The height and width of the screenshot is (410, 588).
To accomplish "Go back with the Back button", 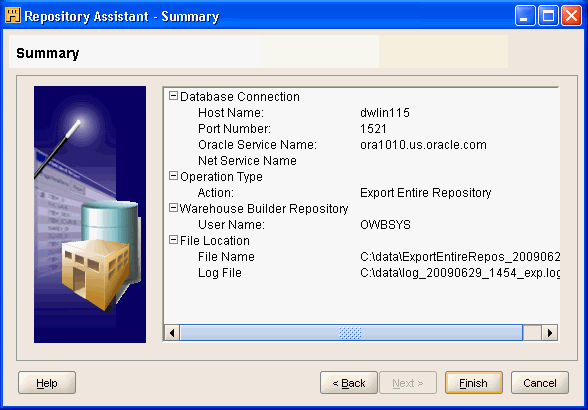I will [349, 383].
